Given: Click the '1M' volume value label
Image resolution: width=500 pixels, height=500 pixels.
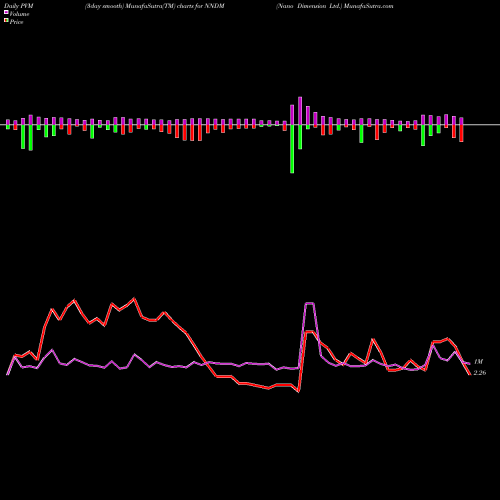Looking at the screenshot, I should pos(478,362).
